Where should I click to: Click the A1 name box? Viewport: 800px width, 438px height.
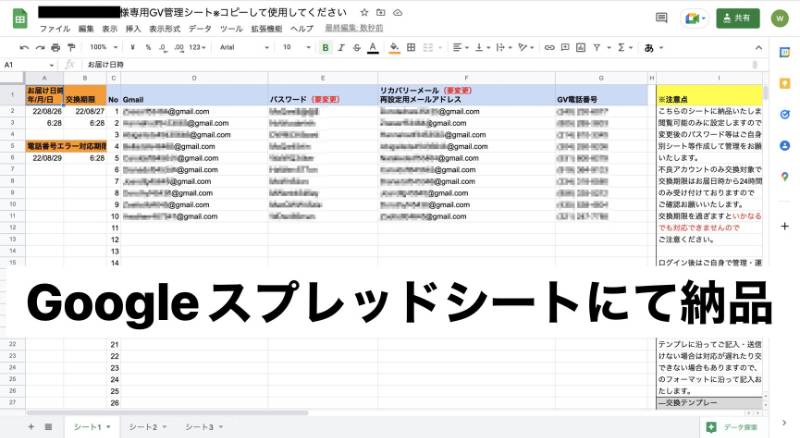[x=29, y=65]
